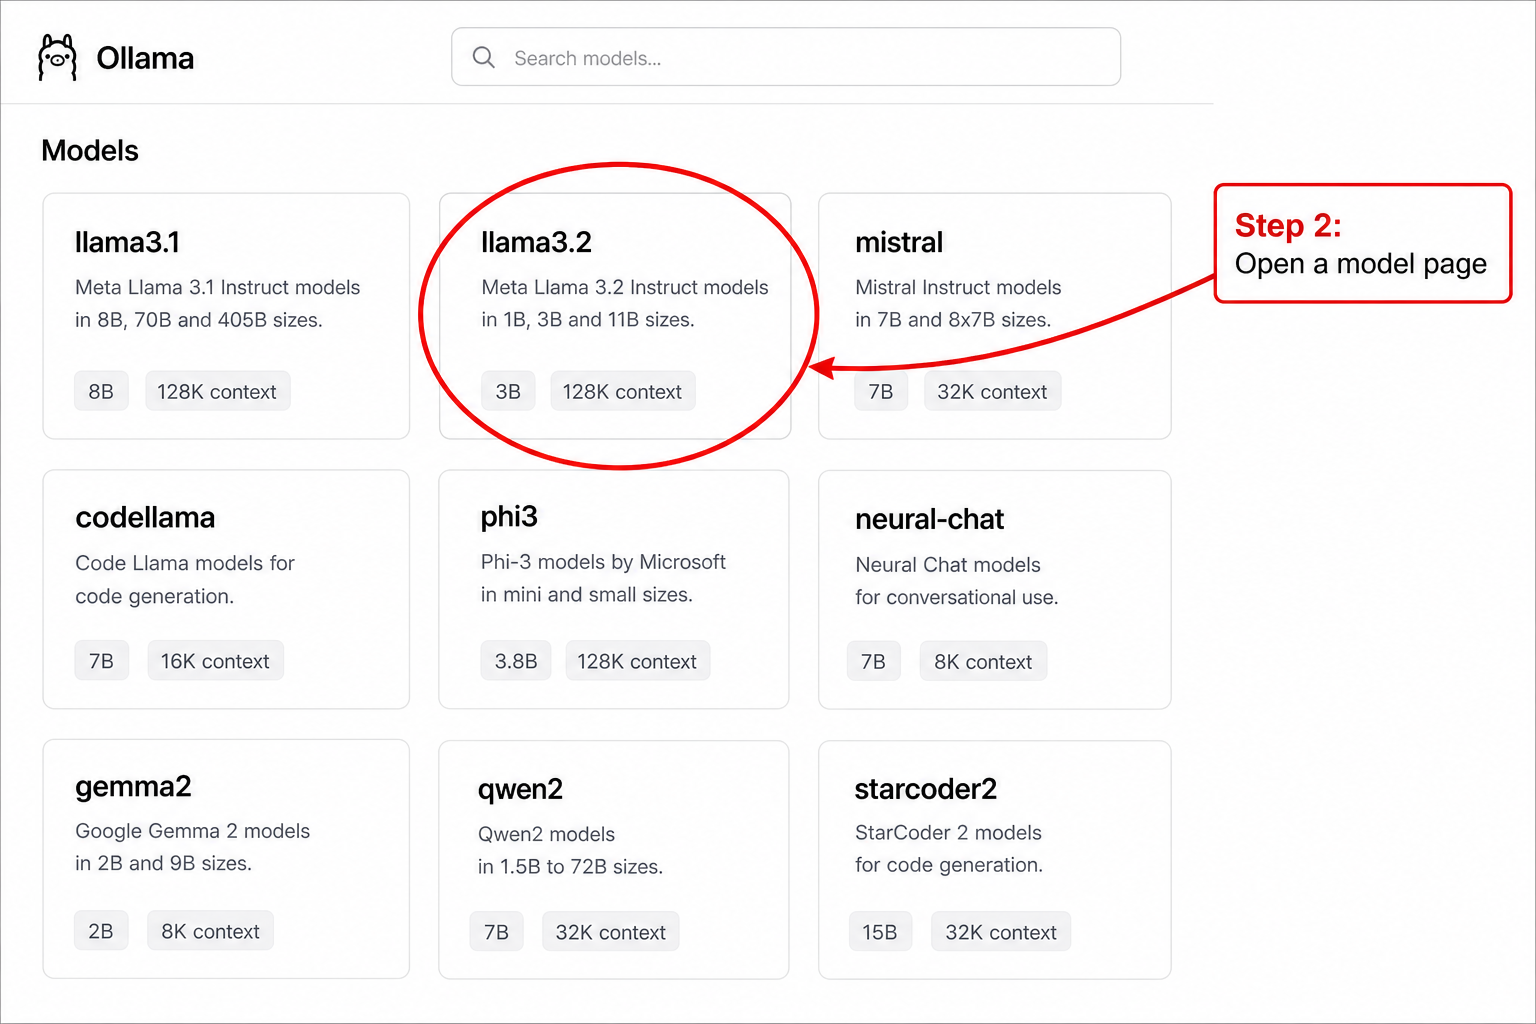Click the 3B tag on llama3.2
The width and height of the screenshot is (1536, 1024).
508,391
